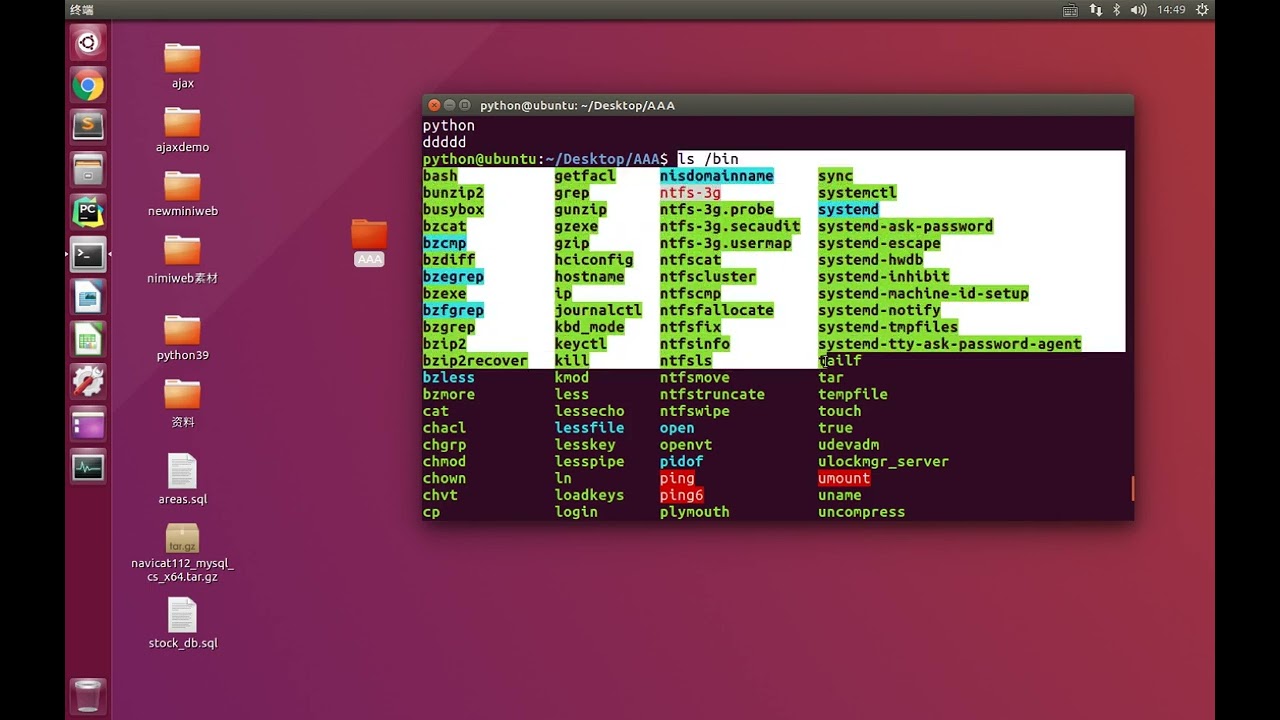Viewport: 1280px width, 720px height.
Task: Open Sublime Text from the launcher
Action: pos(88,127)
